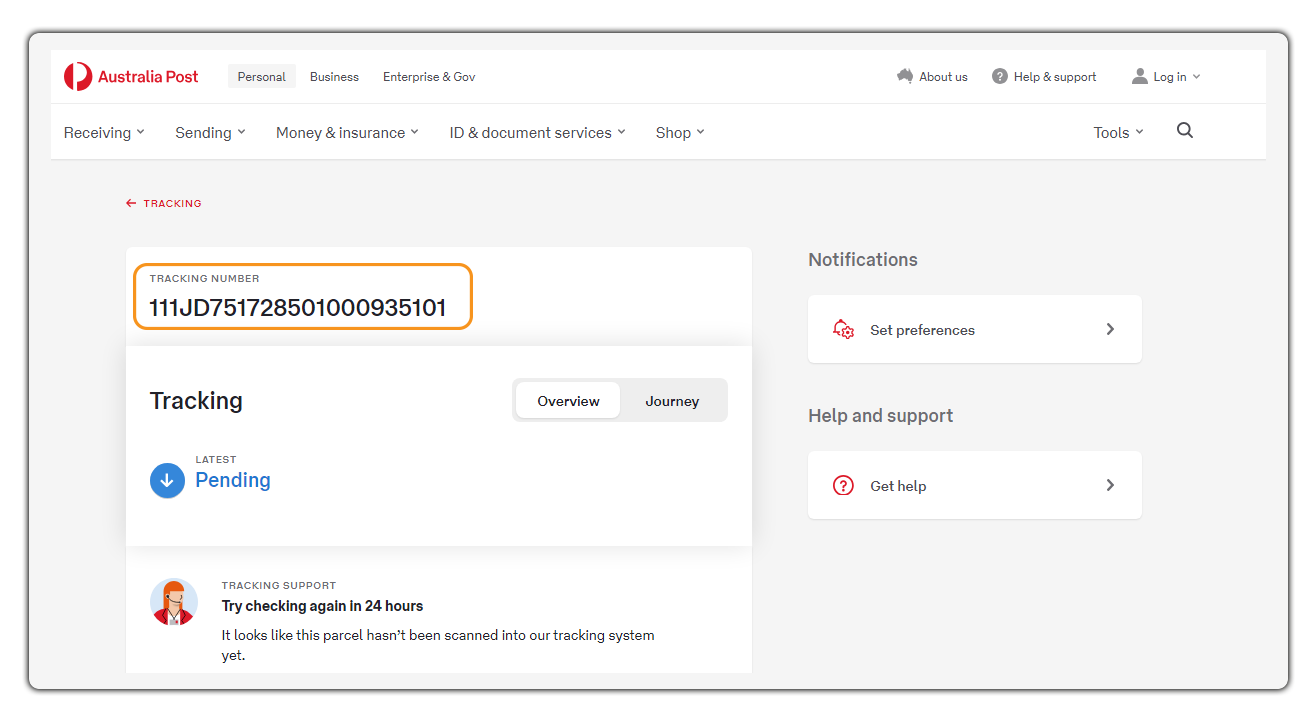This screenshot has width=1316, height=721.
Task: Click the TRACKING NUMBER label
Action: point(204,279)
